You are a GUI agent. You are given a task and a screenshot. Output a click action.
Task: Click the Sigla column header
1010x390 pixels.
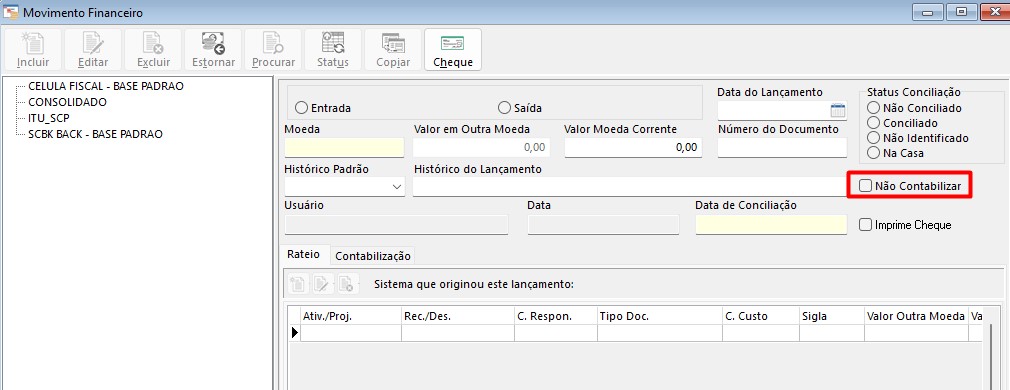831,316
